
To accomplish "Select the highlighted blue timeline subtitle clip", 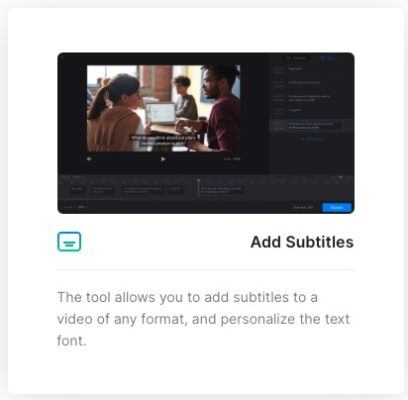I will [x=222, y=190].
